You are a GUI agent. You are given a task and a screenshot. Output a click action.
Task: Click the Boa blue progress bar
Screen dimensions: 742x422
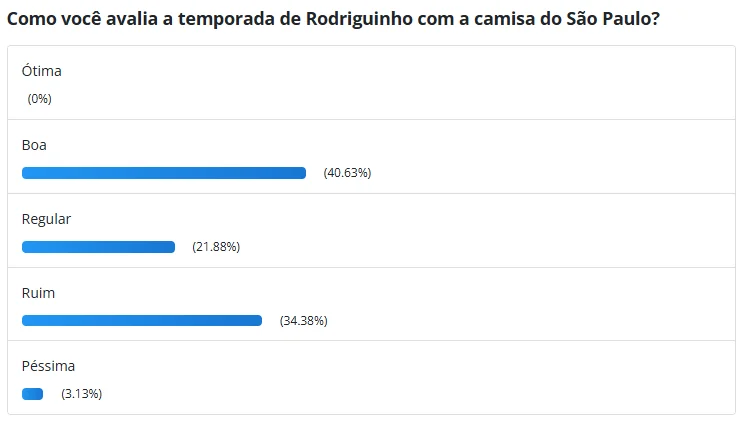pyautogui.click(x=164, y=173)
